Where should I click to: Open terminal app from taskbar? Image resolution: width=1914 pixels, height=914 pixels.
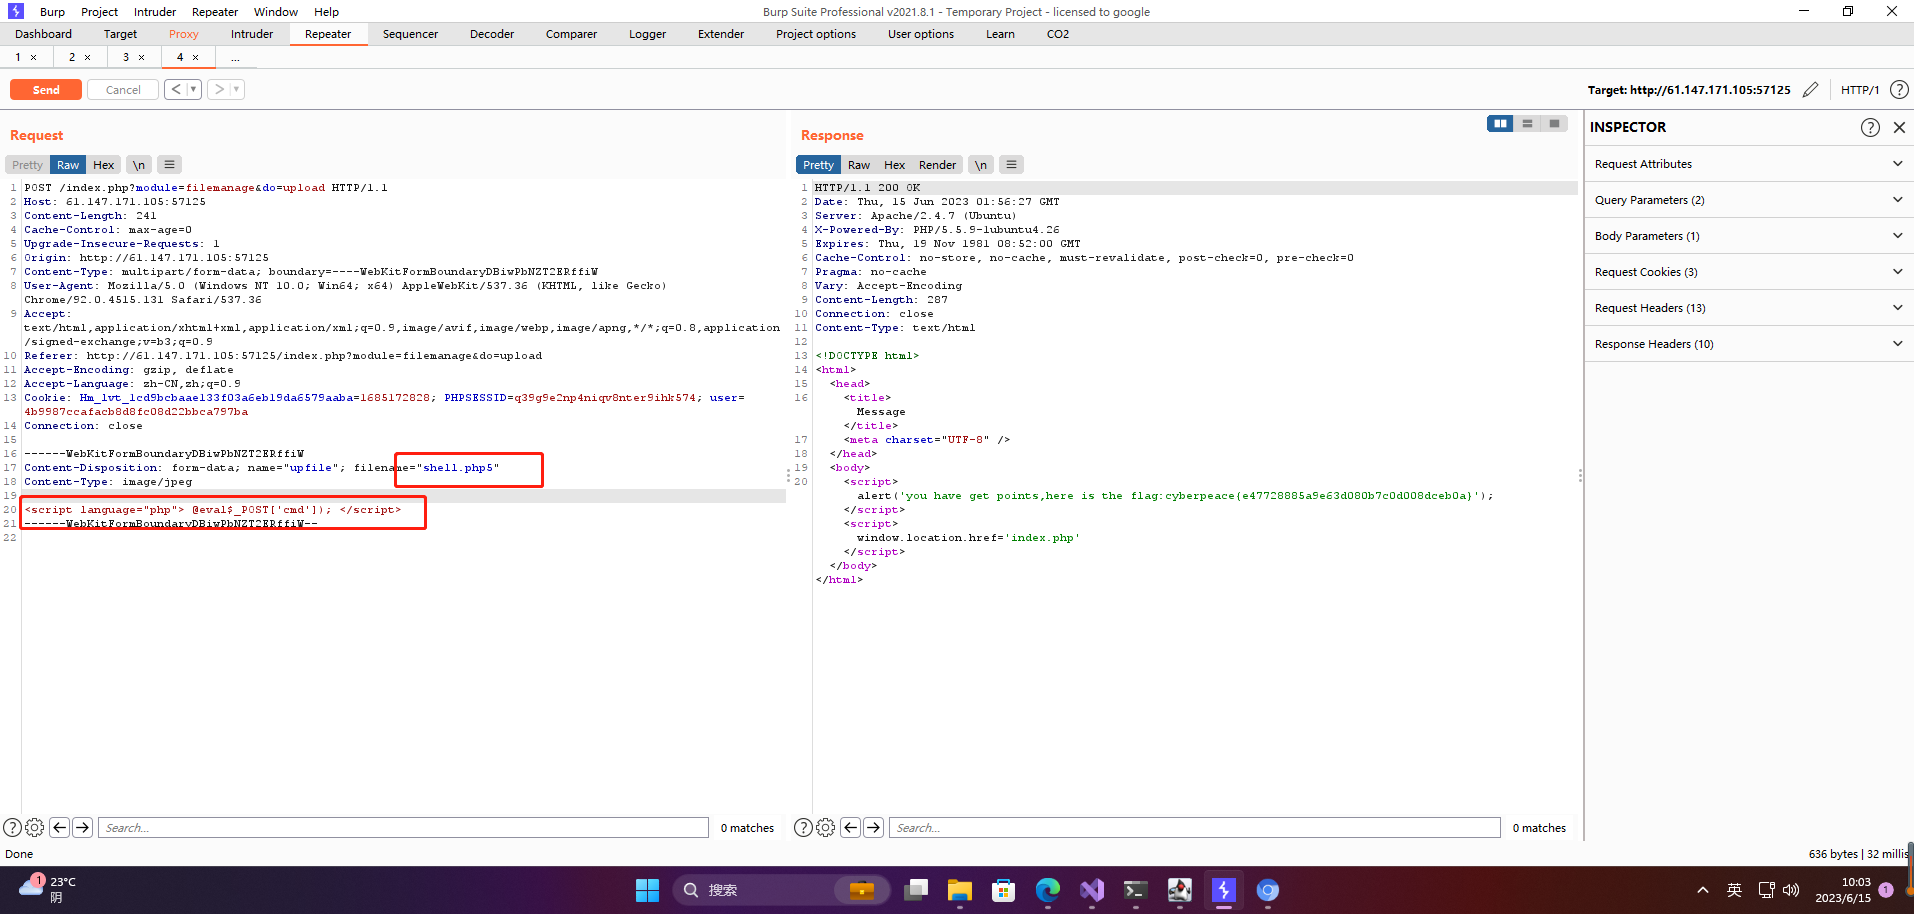pyautogui.click(x=1136, y=890)
